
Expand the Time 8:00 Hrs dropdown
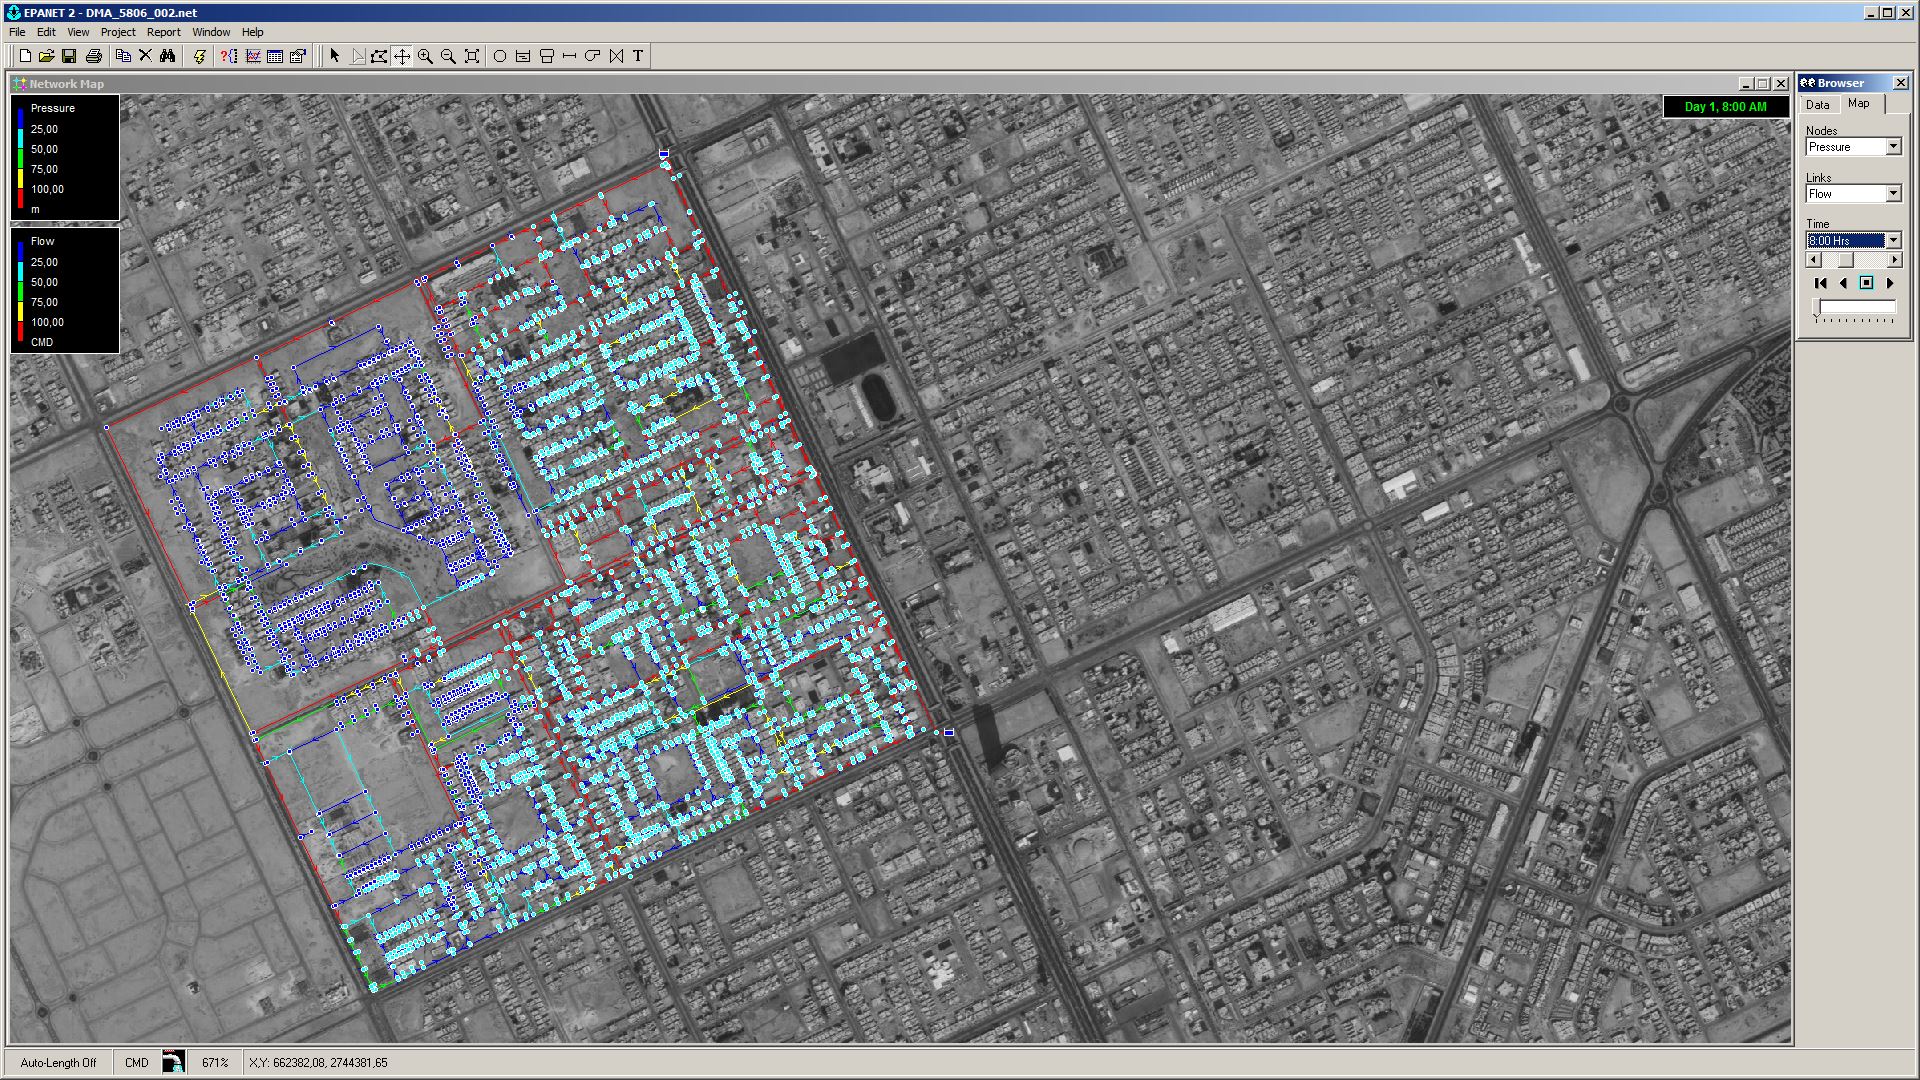click(1893, 240)
